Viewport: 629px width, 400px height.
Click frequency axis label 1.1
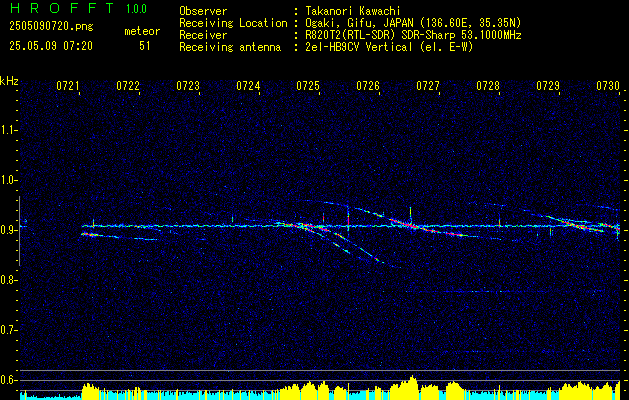[8, 130]
